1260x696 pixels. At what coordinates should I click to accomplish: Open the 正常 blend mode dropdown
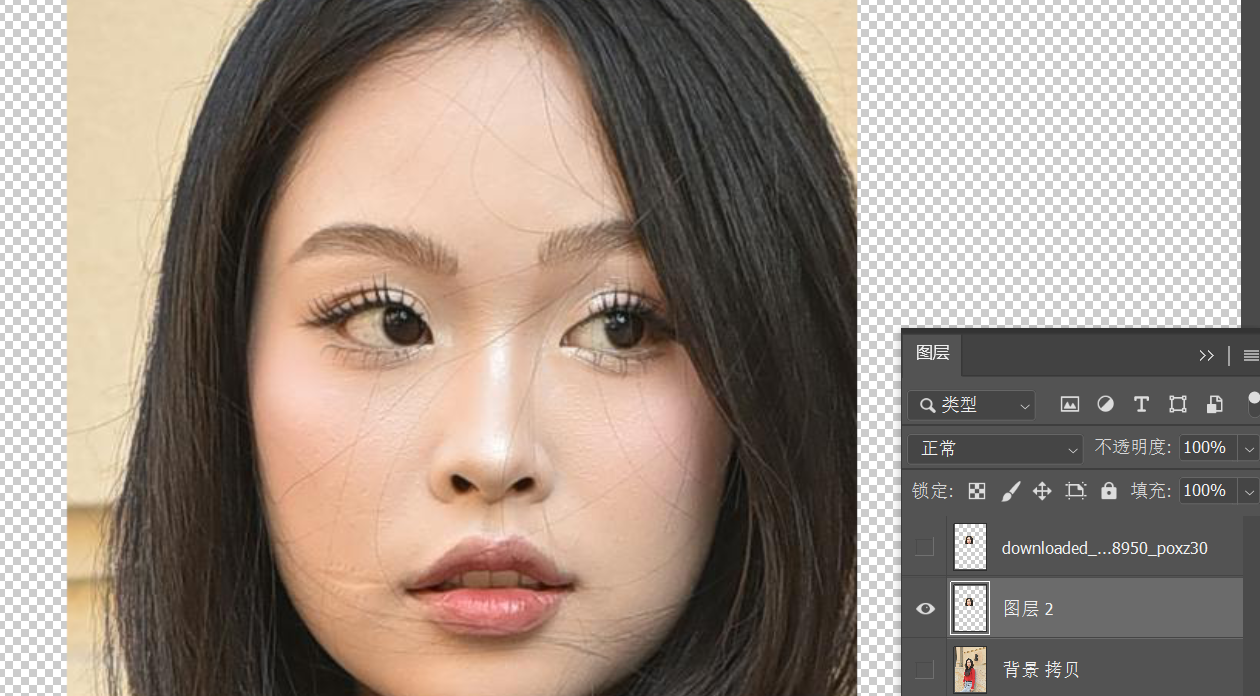coord(995,449)
